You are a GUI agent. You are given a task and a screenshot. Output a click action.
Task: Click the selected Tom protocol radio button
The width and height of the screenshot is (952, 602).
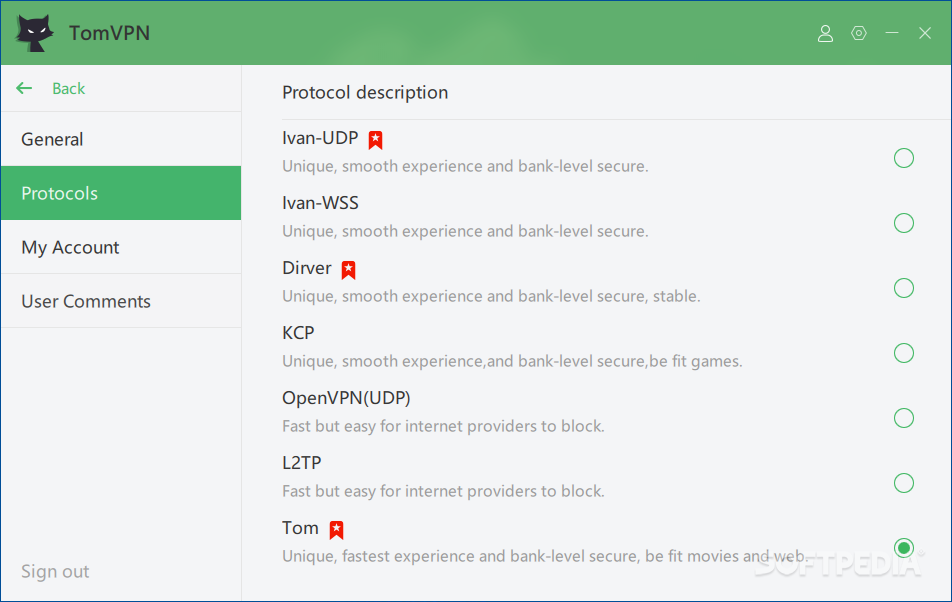coord(903,547)
